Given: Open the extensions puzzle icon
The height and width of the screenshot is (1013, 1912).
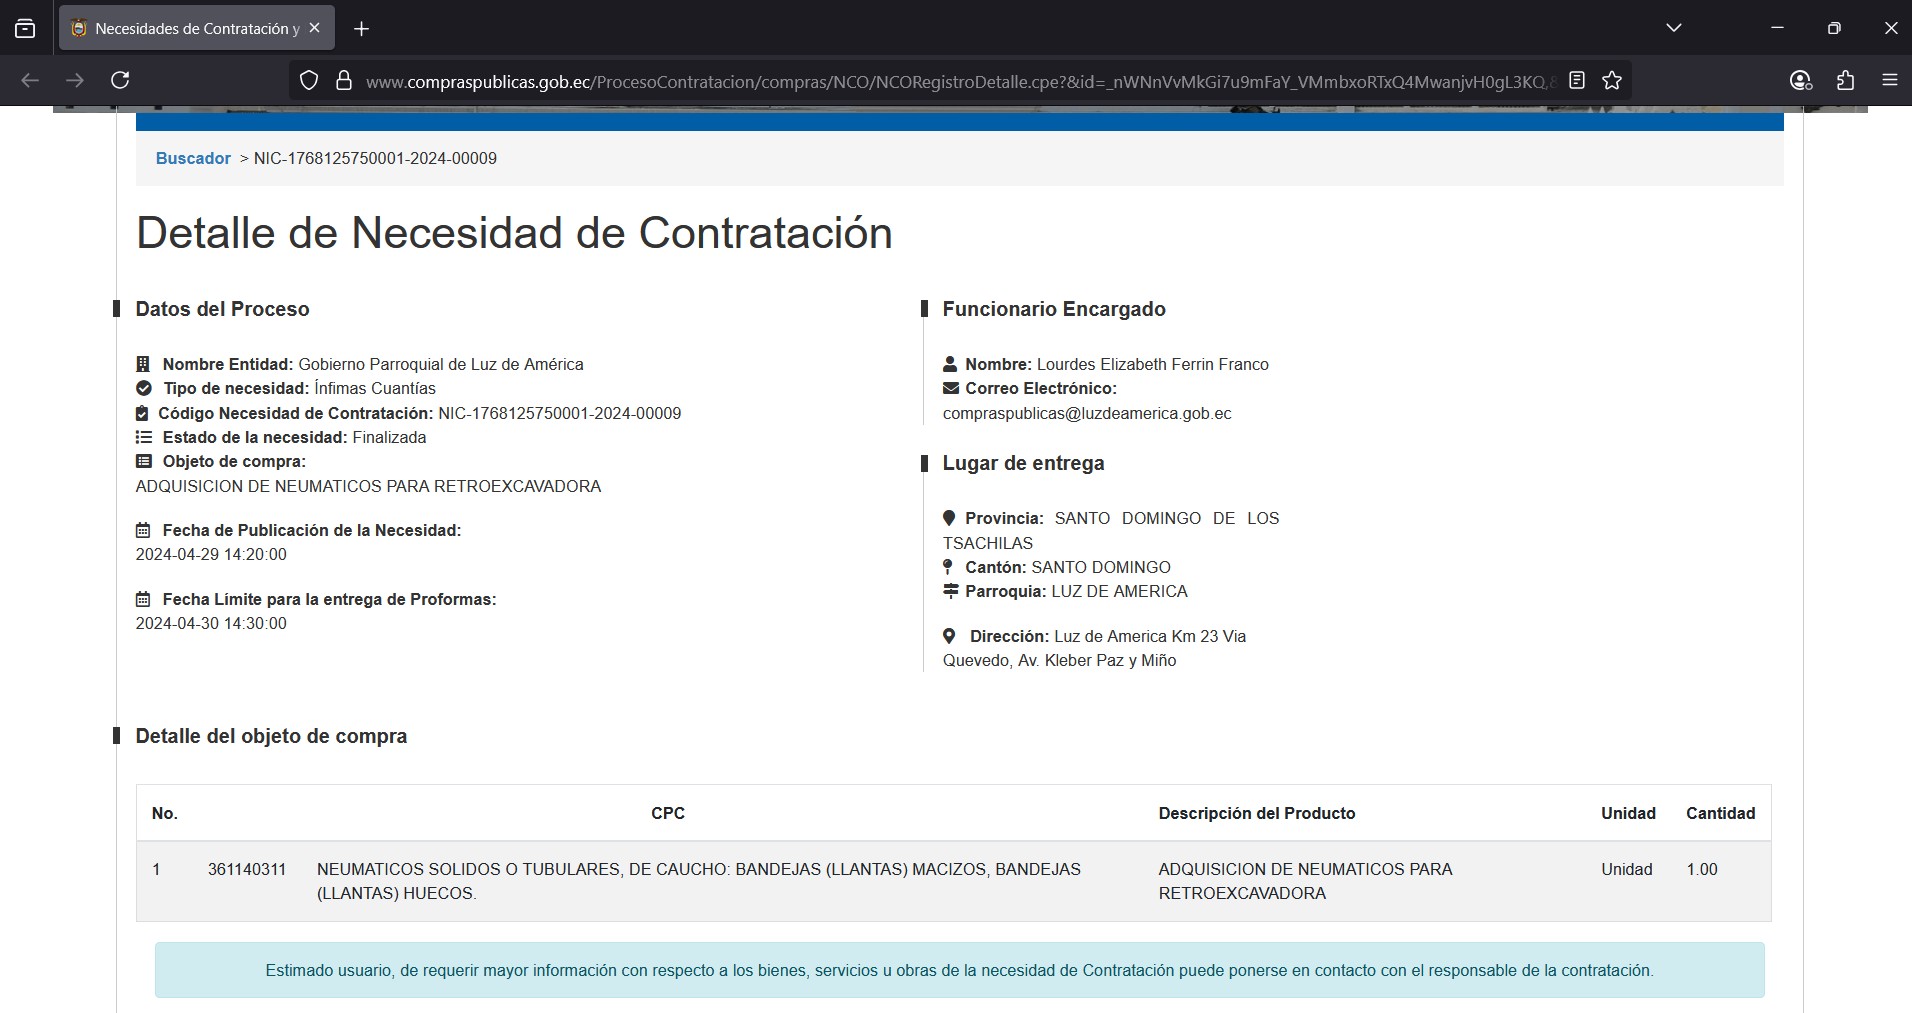Looking at the screenshot, I should [x=1845, y=81].
